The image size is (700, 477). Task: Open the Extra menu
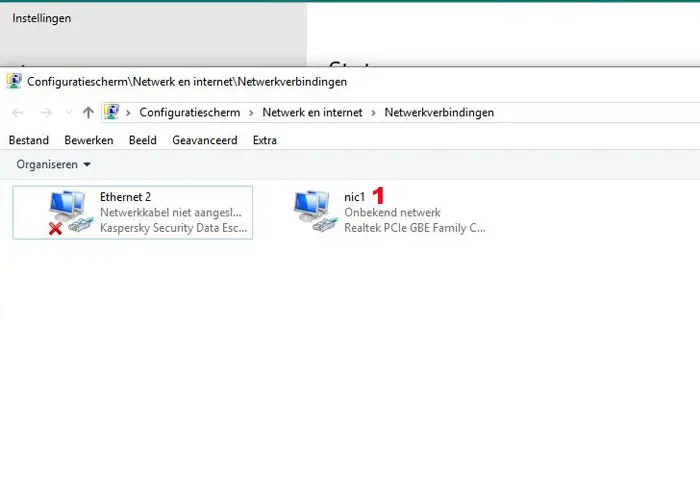(265, 140)
